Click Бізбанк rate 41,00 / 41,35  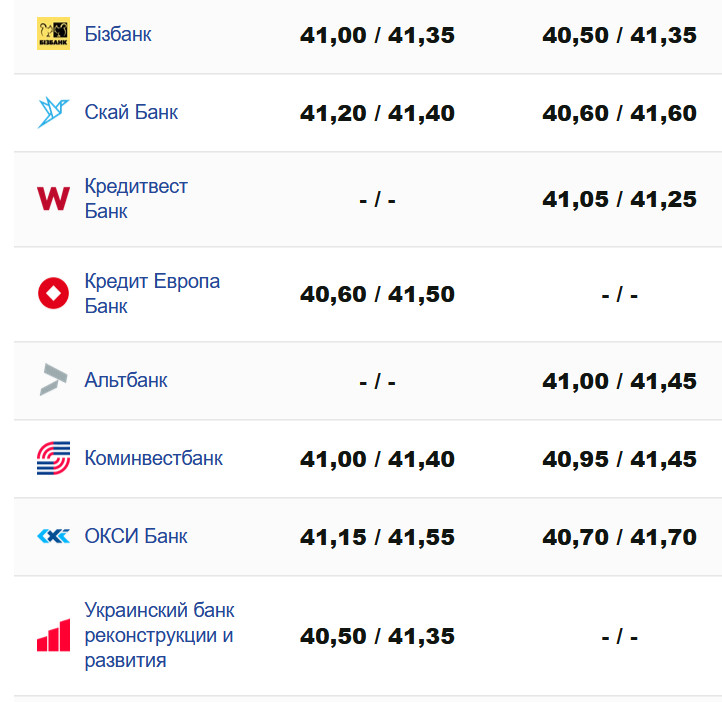point(377,36)
